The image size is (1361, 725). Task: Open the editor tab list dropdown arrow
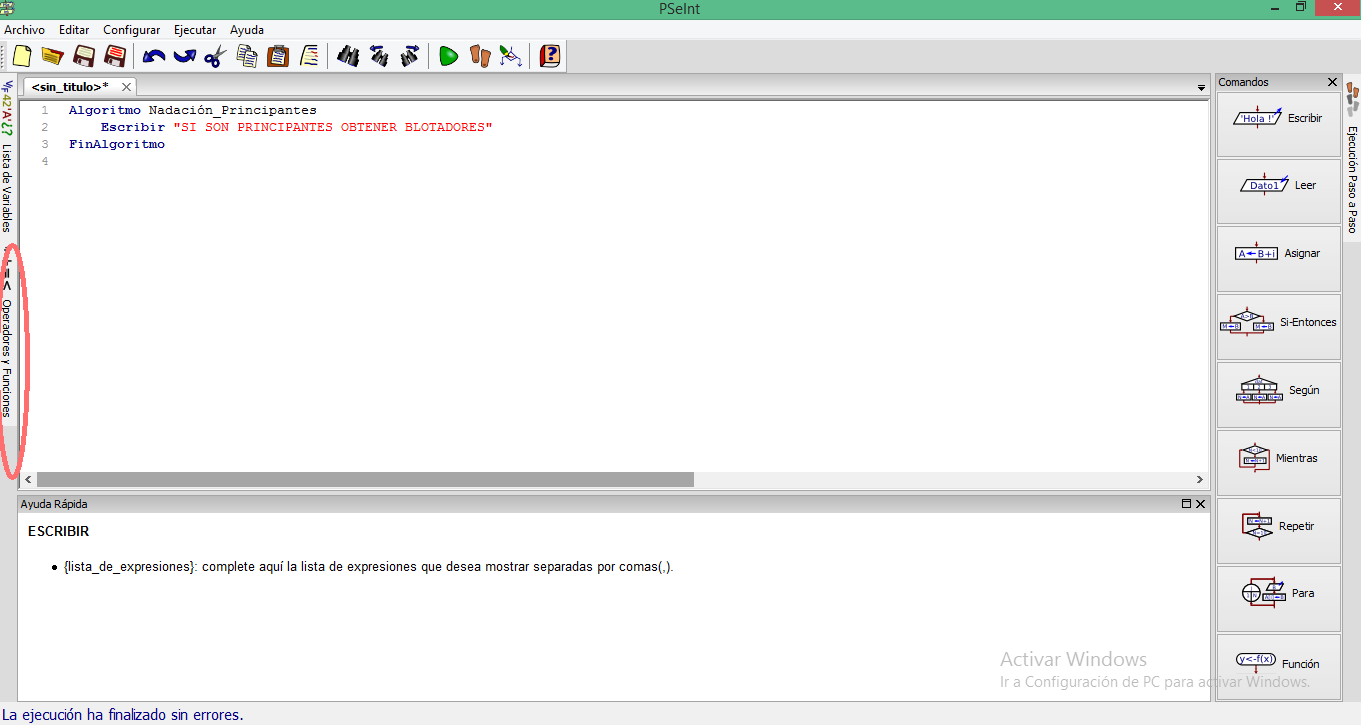(x=1200, y=87)
